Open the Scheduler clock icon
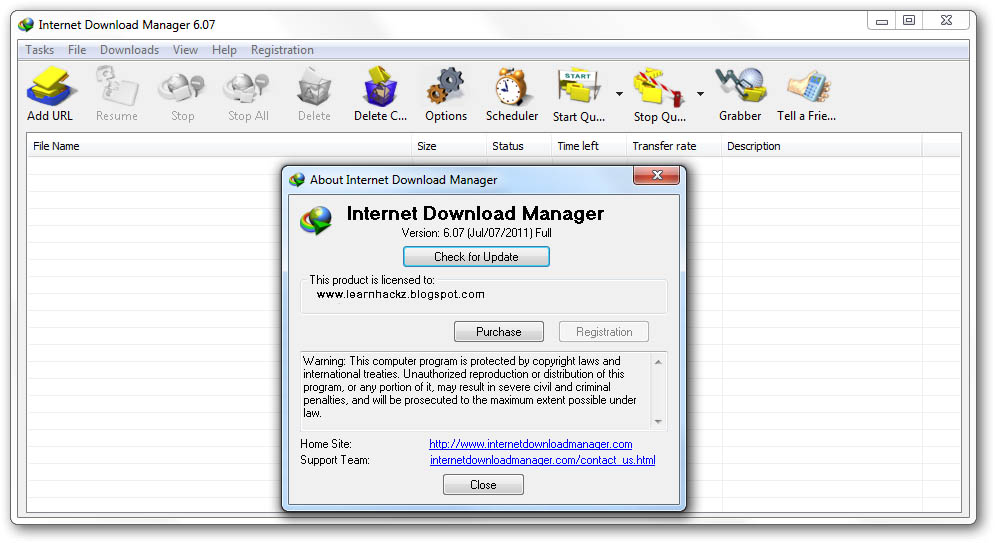995x543 pixels. [x=511, y=86]
